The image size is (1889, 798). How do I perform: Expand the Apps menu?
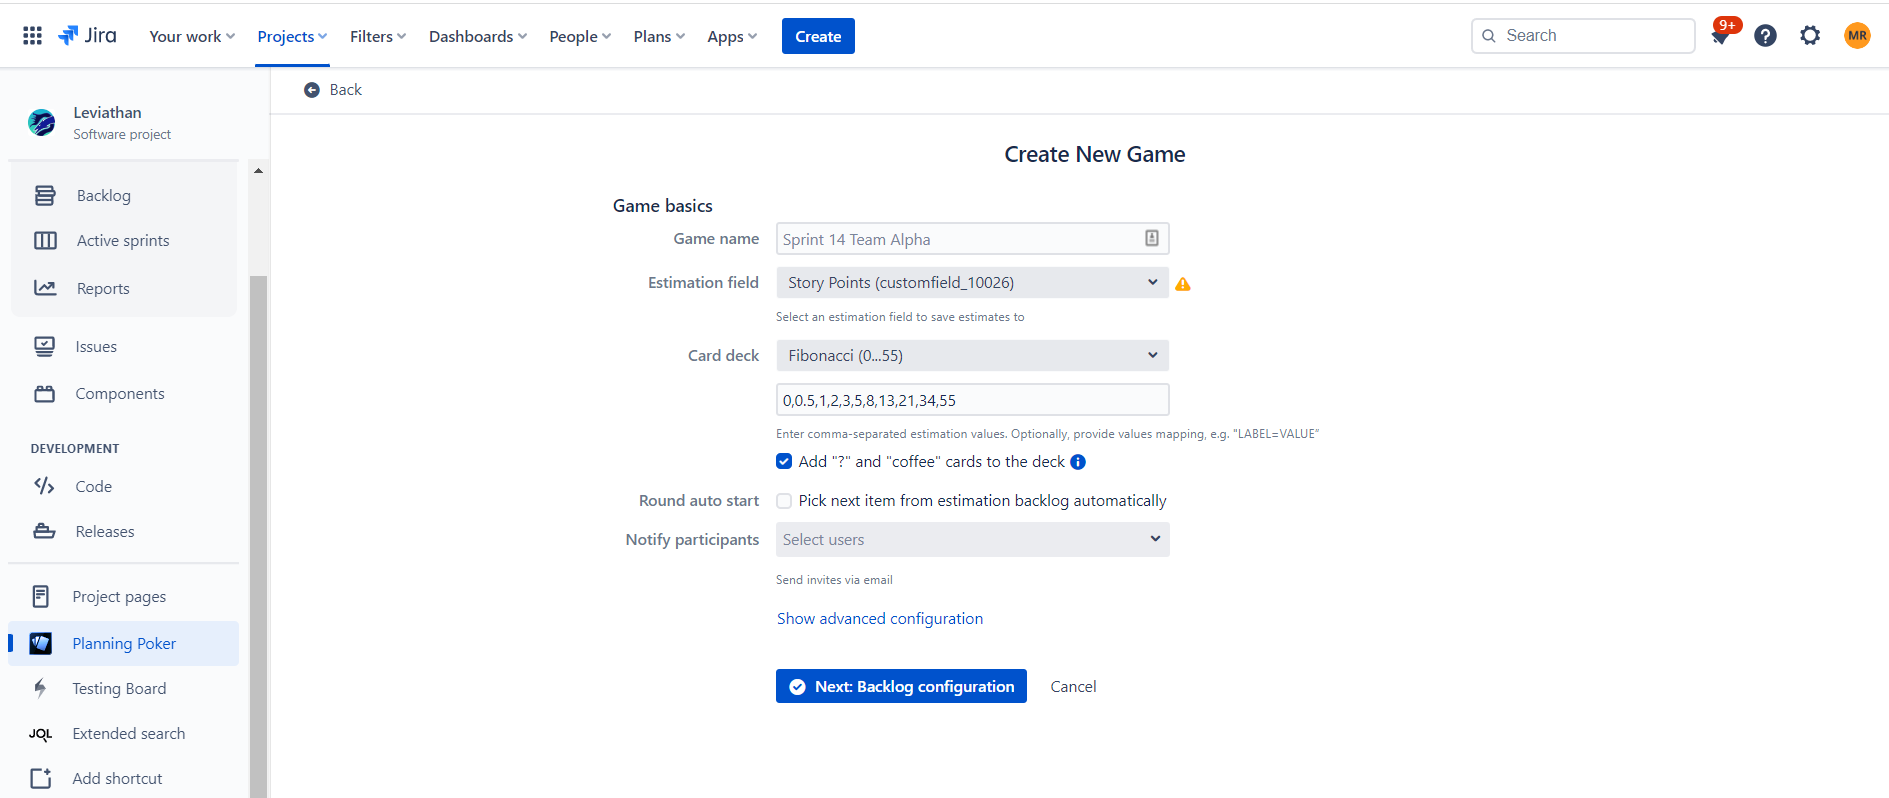(x=732, y=36)
